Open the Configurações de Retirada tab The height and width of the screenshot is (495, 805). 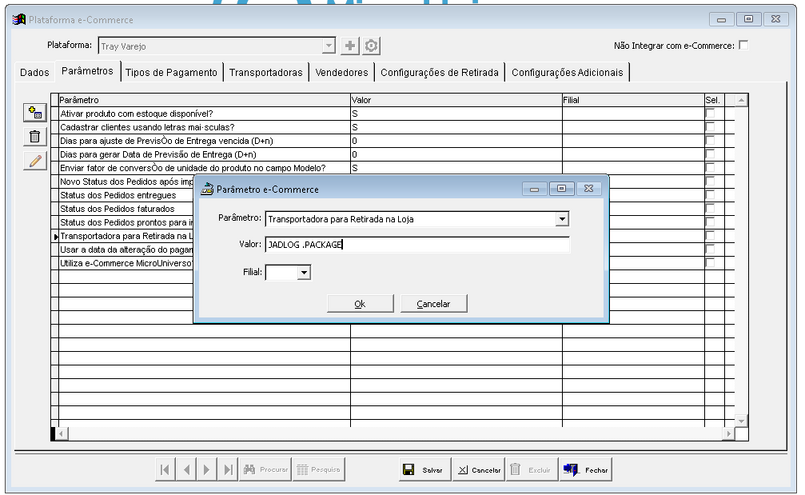tap(439, 72)
